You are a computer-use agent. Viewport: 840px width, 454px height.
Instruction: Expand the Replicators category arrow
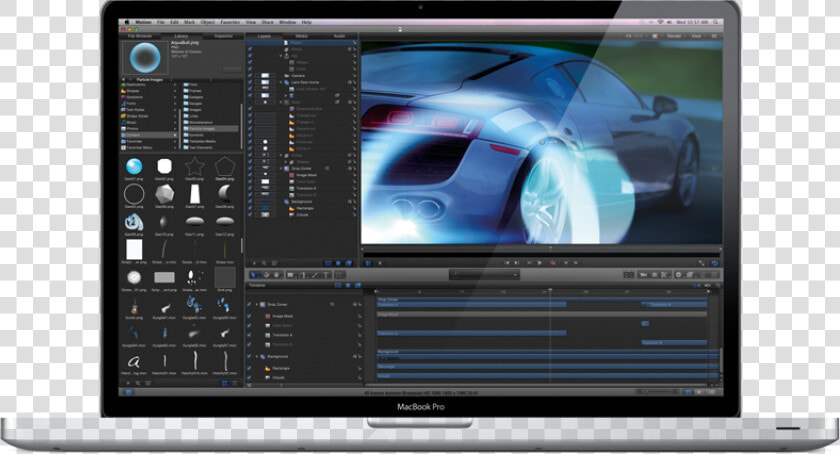175,85
